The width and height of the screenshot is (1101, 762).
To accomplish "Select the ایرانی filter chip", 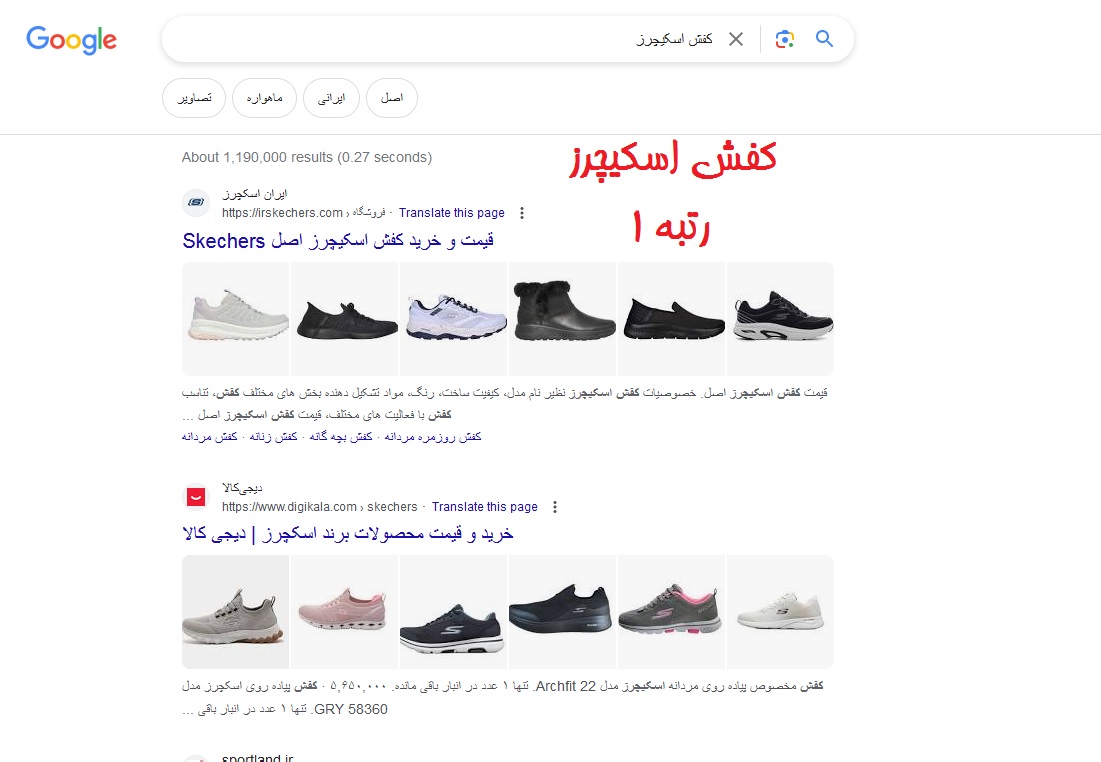I will point(331,98).
